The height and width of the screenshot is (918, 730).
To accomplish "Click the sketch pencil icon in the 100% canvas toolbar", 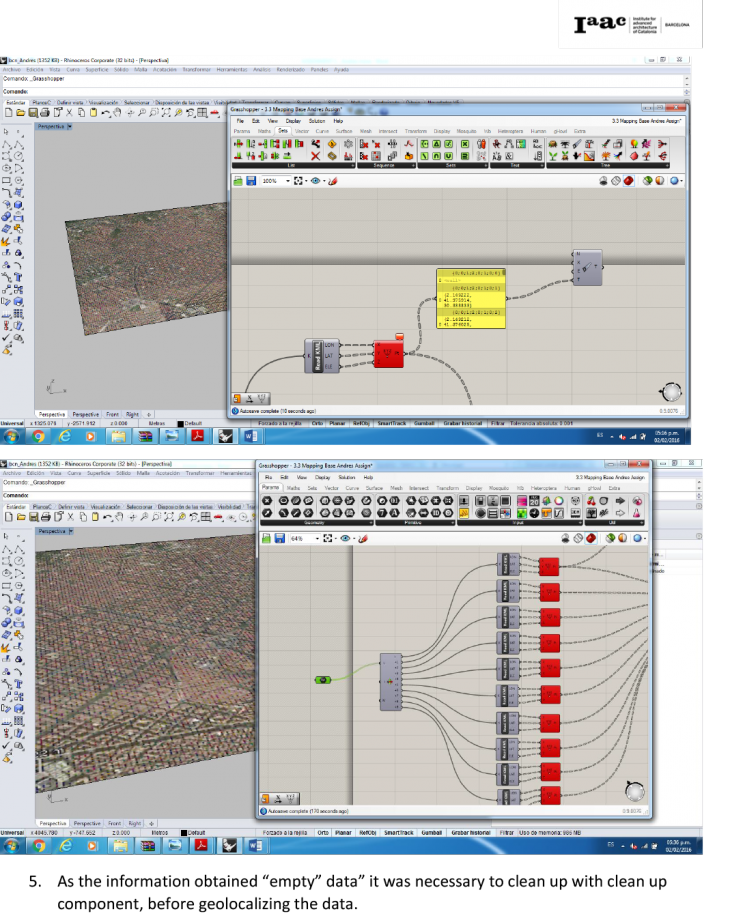I will (334, 181).
